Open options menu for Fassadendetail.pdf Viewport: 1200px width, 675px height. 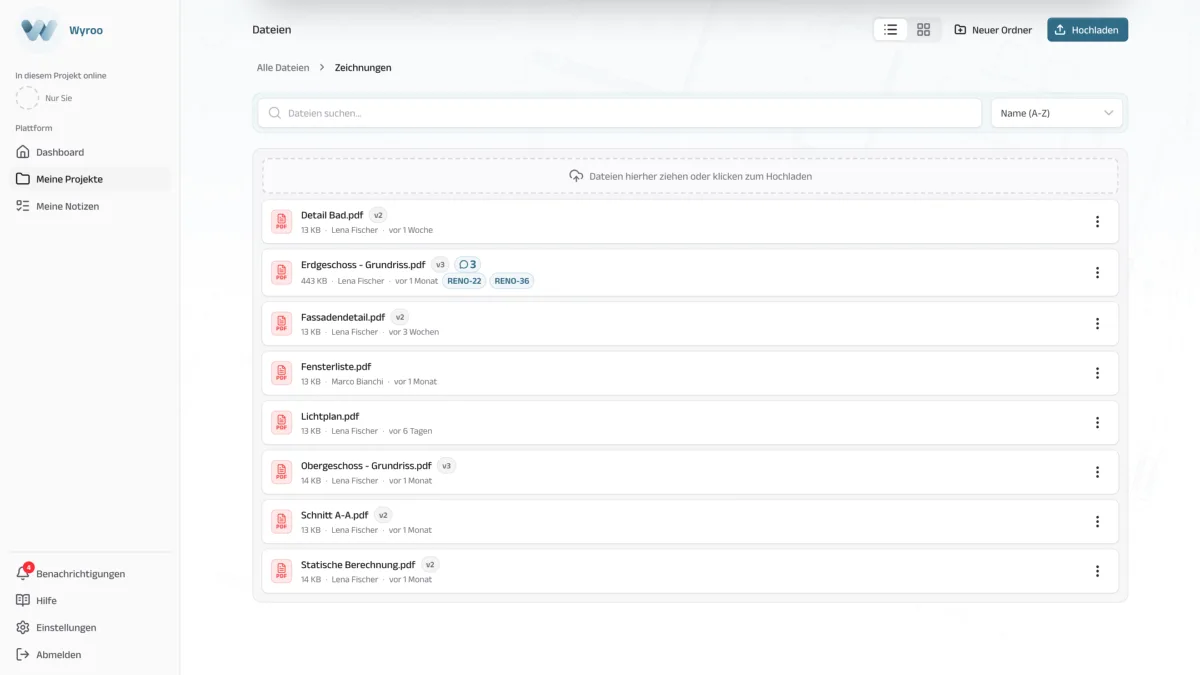click(x=1097, y=324)
